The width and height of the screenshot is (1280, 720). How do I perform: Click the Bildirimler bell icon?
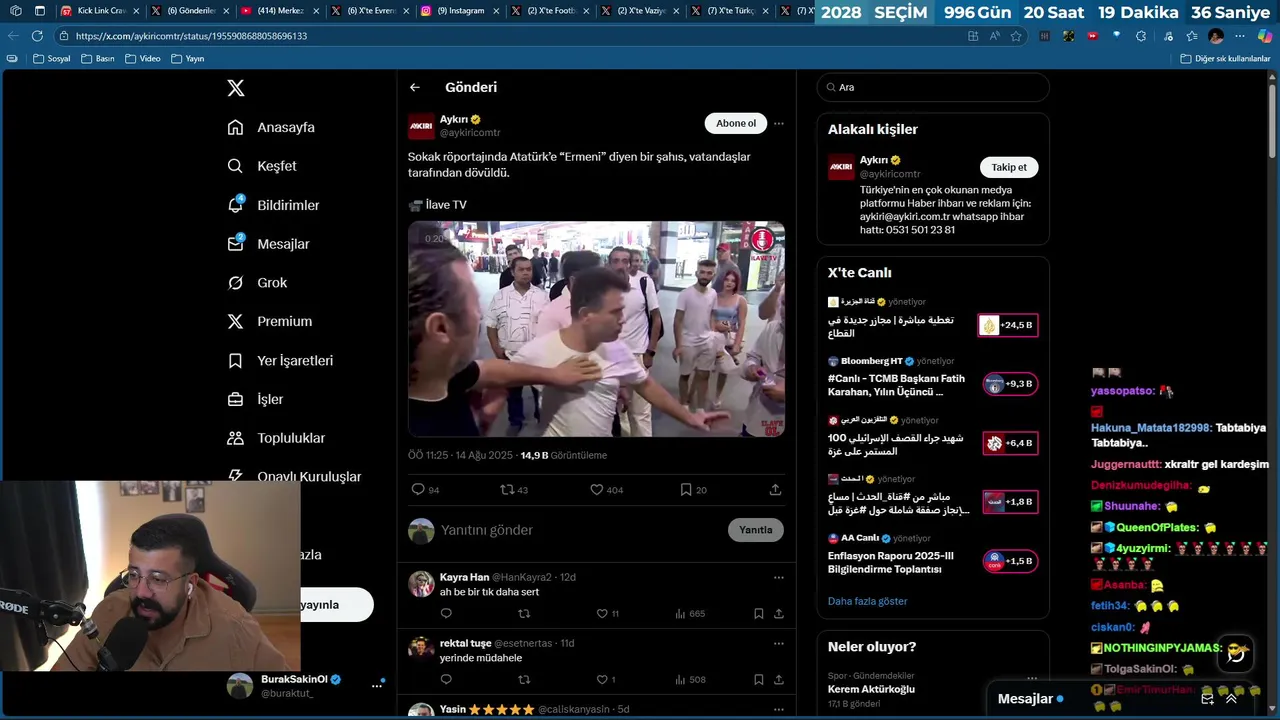click(x=235, y=205)
